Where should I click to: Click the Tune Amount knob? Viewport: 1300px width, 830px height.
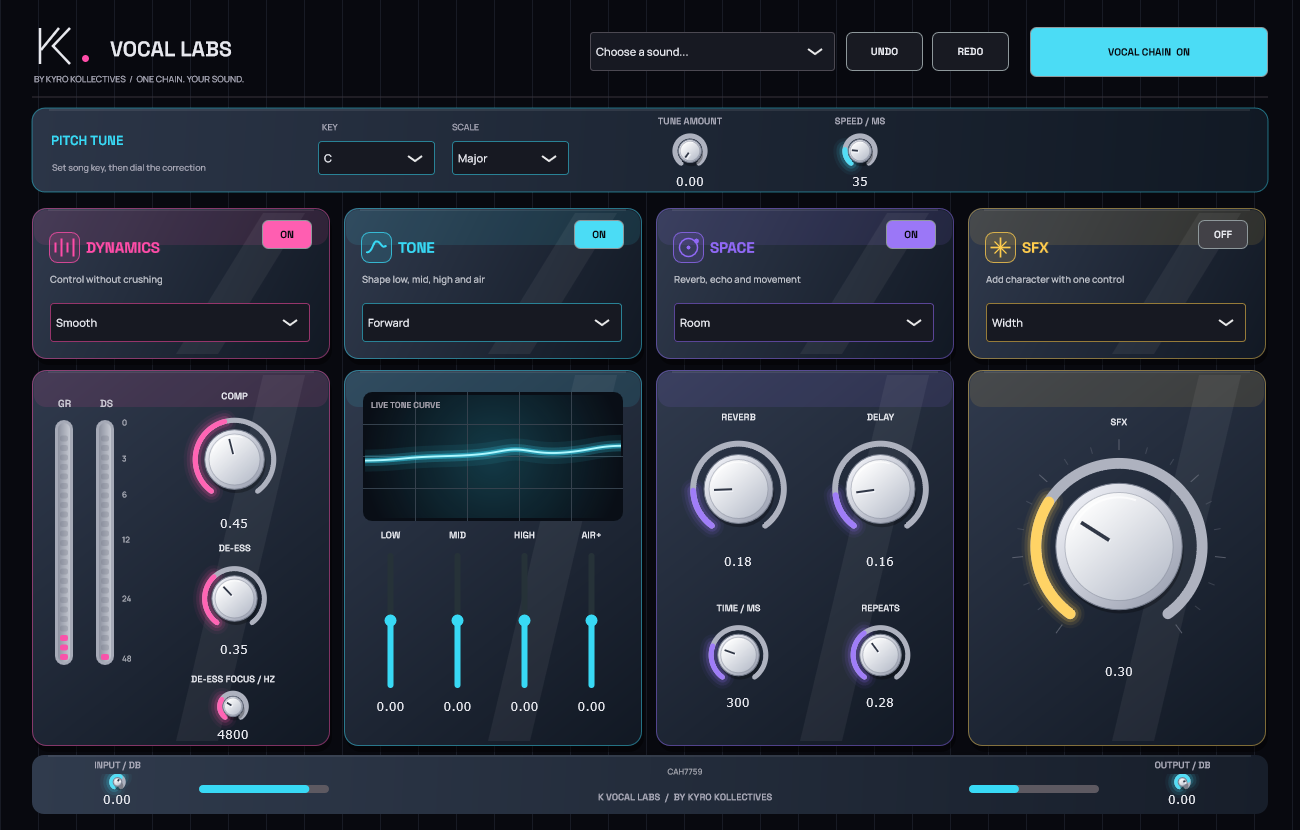689,151
